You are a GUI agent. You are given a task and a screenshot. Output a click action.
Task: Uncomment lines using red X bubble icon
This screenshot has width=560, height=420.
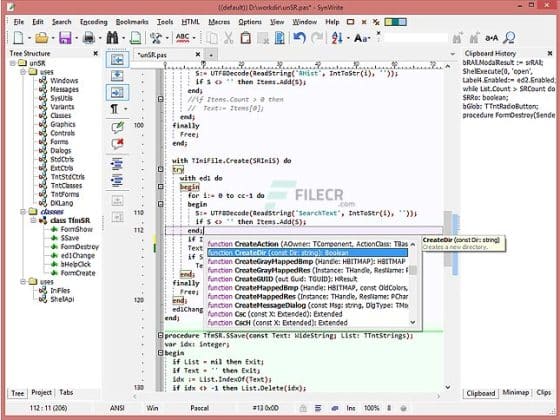pos(117,144)
